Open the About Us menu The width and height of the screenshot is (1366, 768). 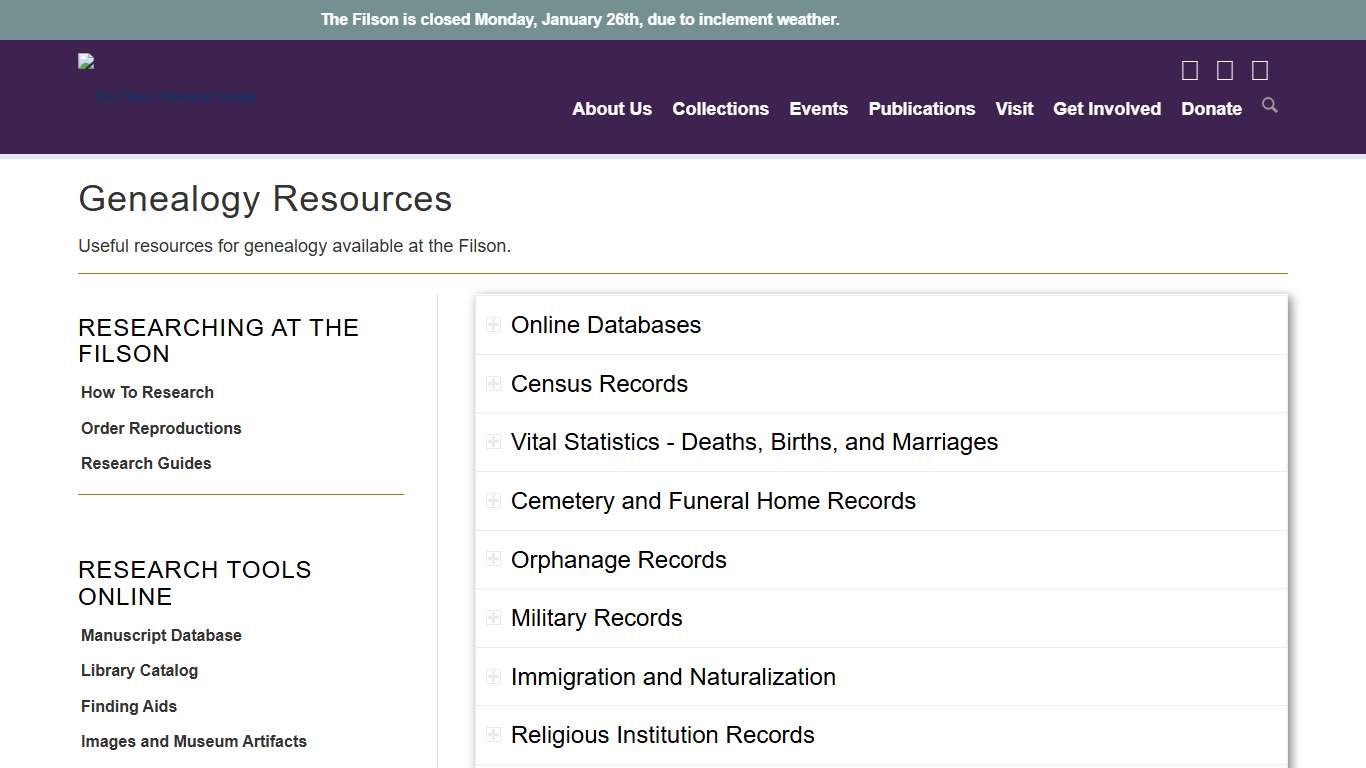(x=611, y=109)
